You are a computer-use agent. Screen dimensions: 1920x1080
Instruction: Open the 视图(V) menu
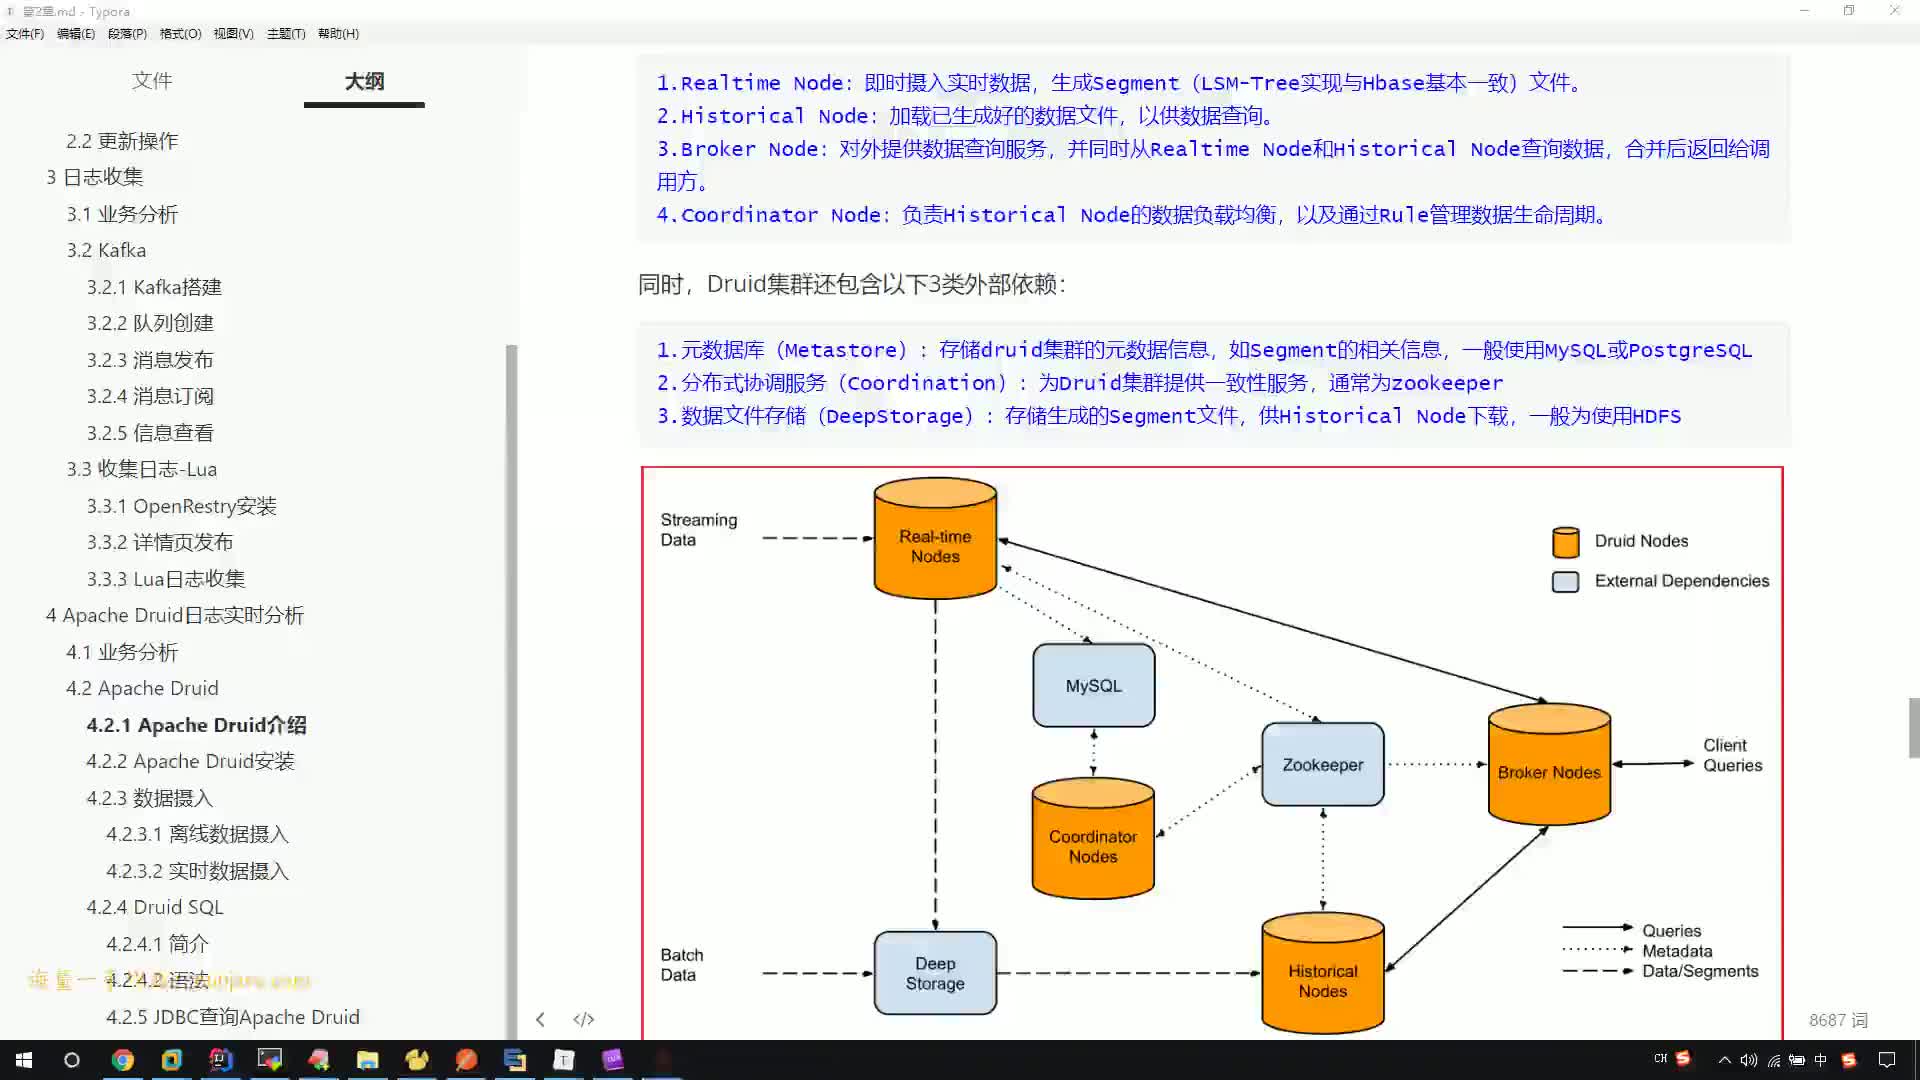click(x=233, y=33)
